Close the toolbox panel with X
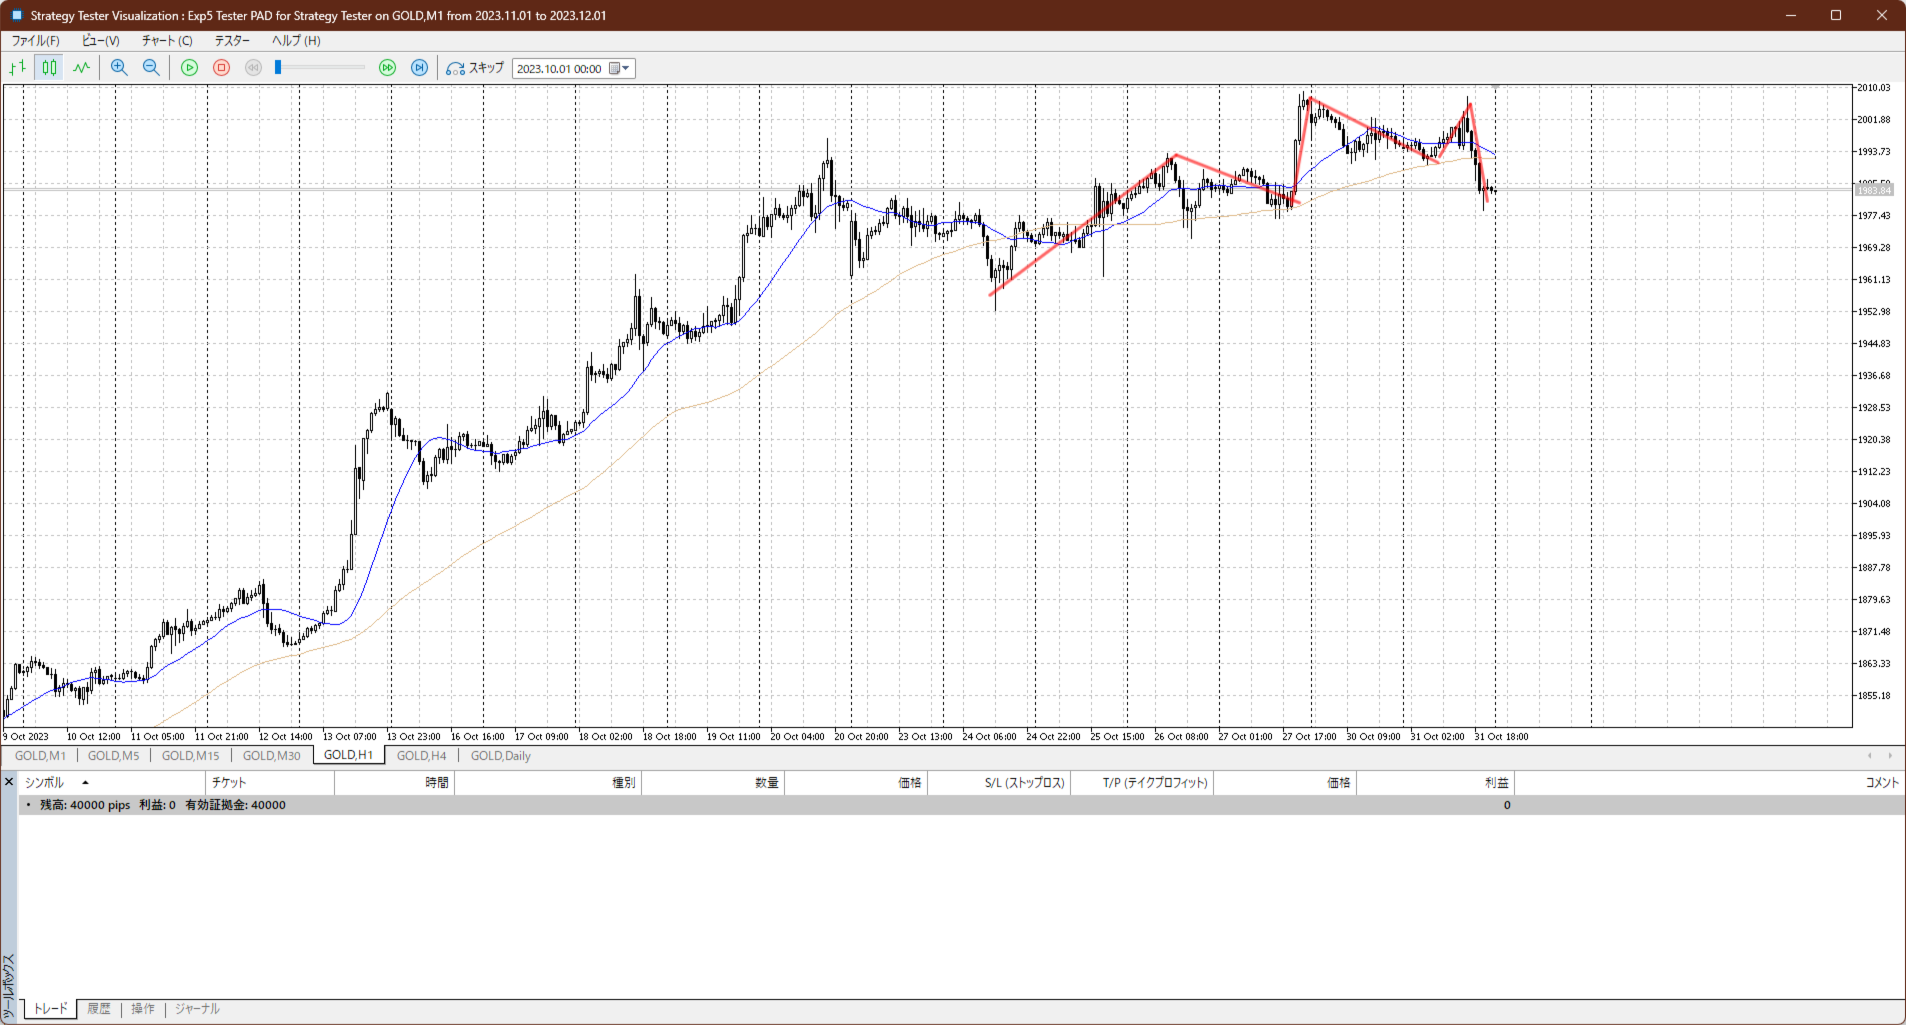1906x1025 pixels. [x=9, y=782]
